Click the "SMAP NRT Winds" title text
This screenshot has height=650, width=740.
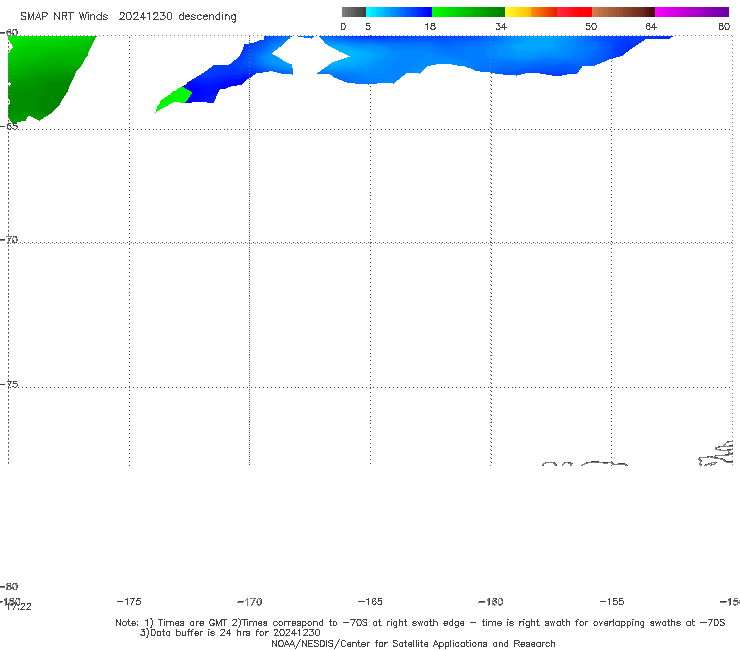point(64,17)
